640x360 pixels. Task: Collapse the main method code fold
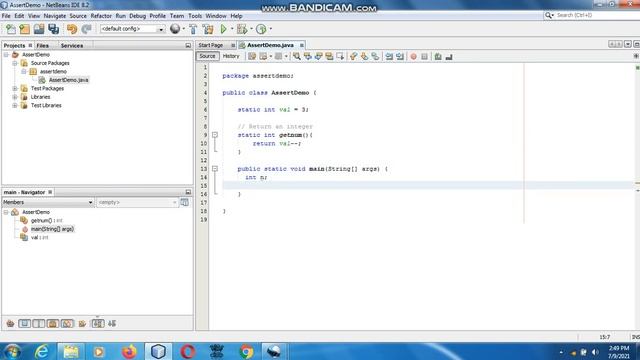pos(215,169)
